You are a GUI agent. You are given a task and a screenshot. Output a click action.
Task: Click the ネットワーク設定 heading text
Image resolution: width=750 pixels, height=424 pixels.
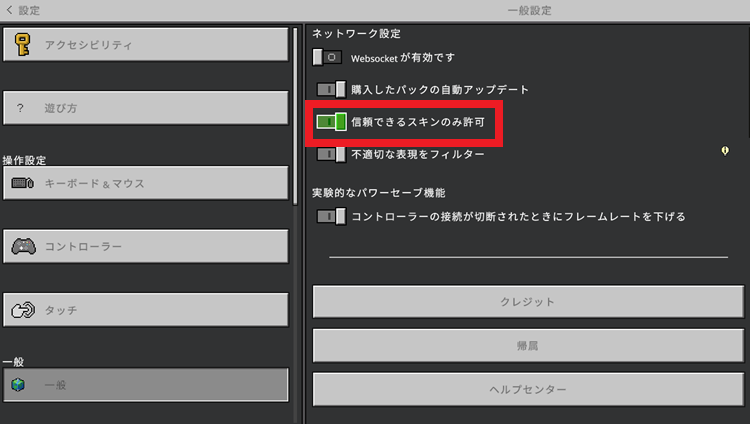[356, 33]
